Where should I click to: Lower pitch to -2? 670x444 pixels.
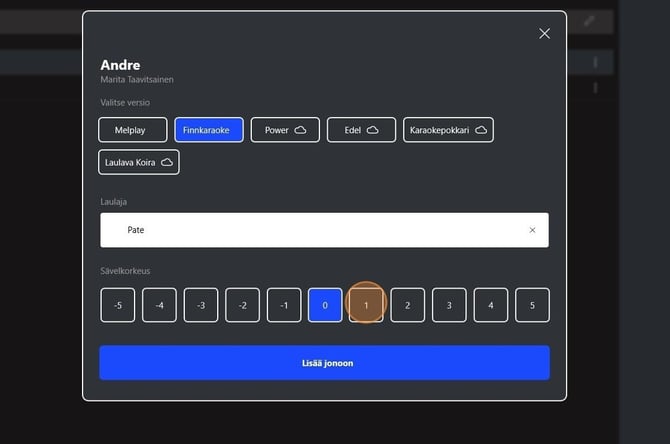click(242, 305)
